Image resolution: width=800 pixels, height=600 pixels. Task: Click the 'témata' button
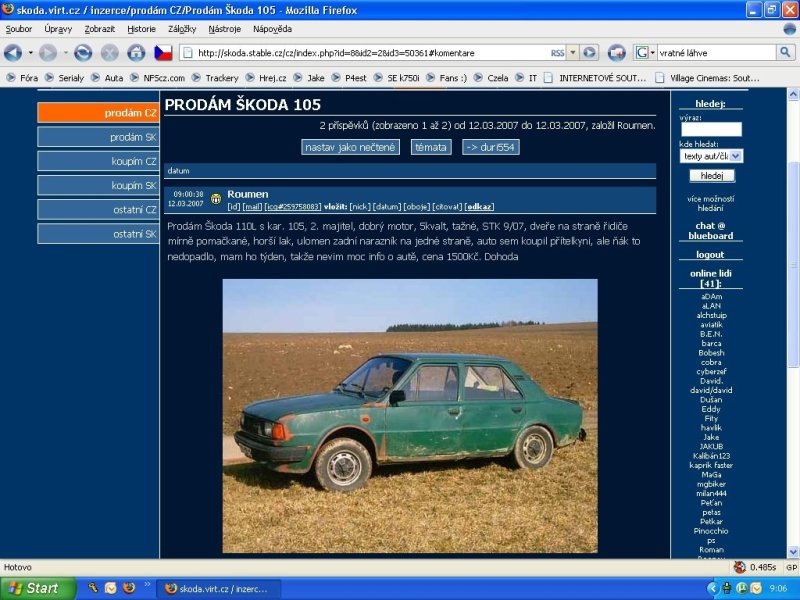pos(431,147)
